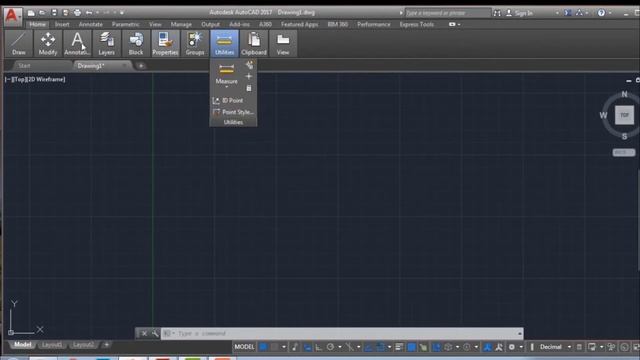The width and height of the screenshot is (640, 360).
Task: Click the [2D Wireframe] visual style label
Action: pyautogui.click(x=45, y=80)
